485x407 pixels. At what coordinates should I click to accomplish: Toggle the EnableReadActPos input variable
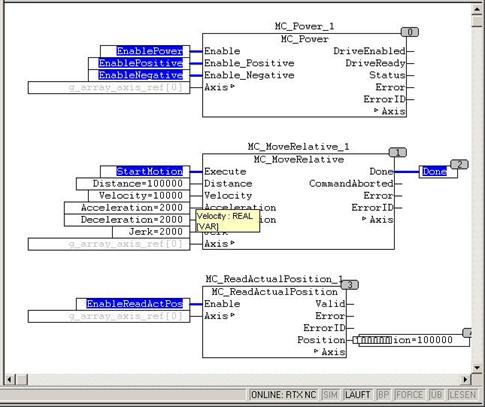tap(133, 304)
